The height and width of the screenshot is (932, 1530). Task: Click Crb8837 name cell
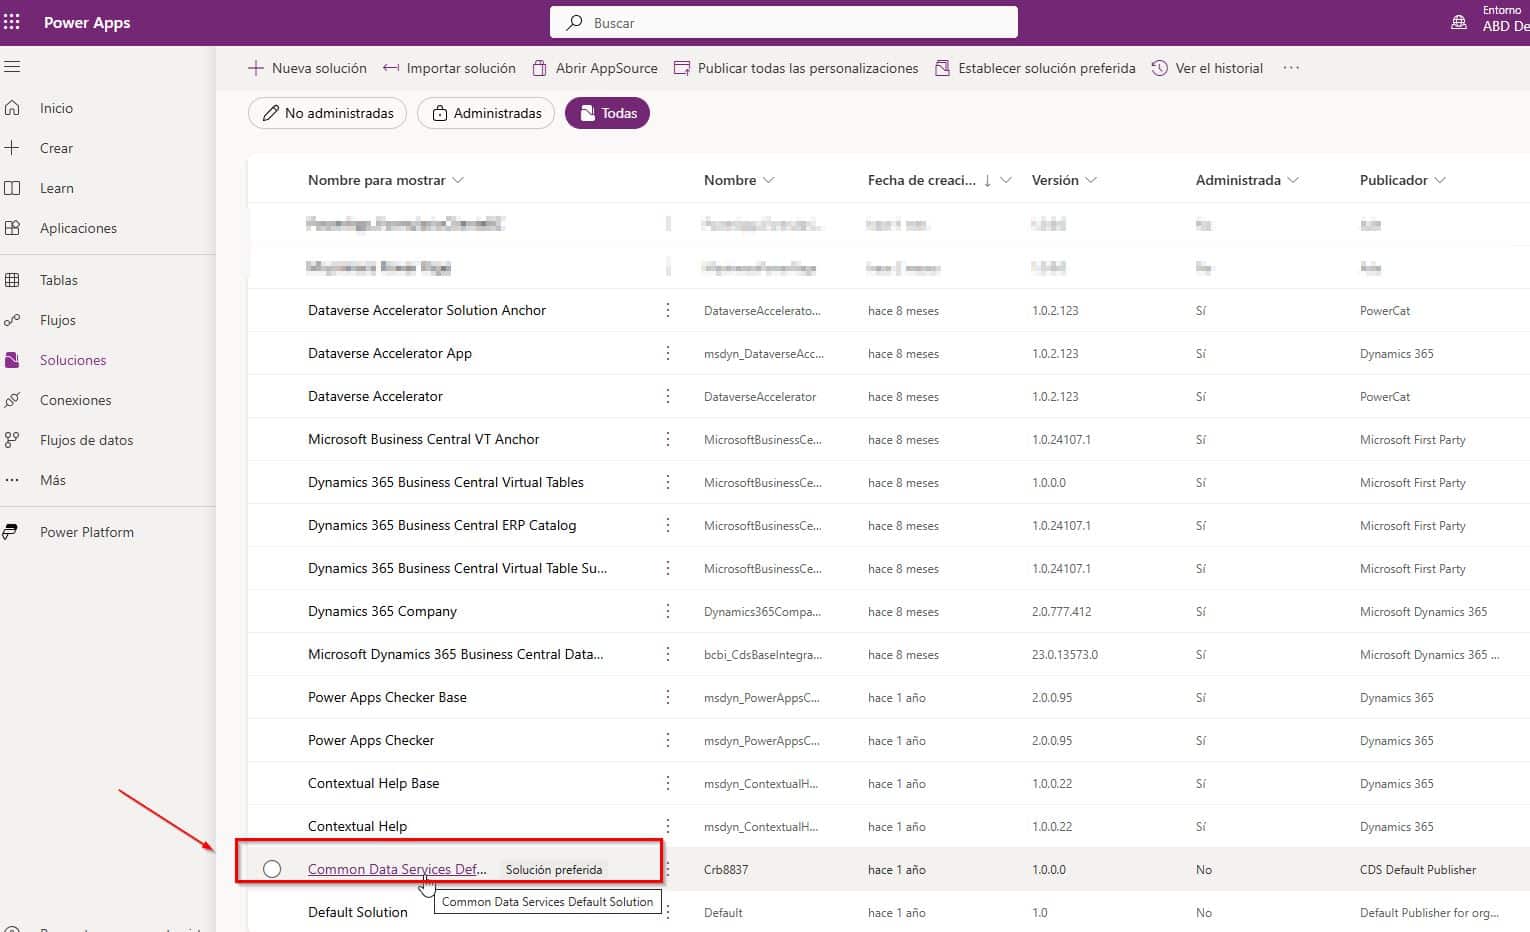click(726, 870)
